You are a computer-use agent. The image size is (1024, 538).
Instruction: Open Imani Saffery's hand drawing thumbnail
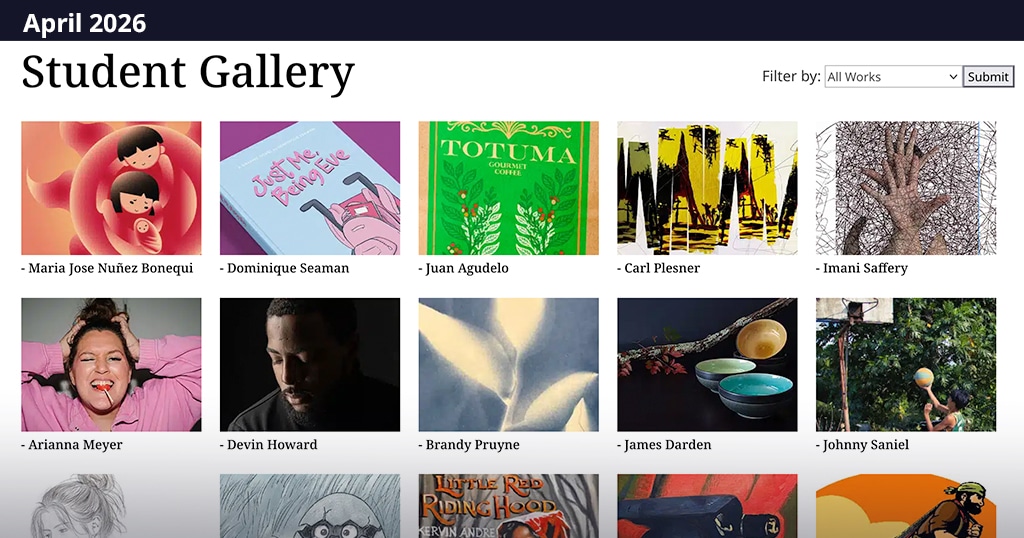[x=906, y=188]
